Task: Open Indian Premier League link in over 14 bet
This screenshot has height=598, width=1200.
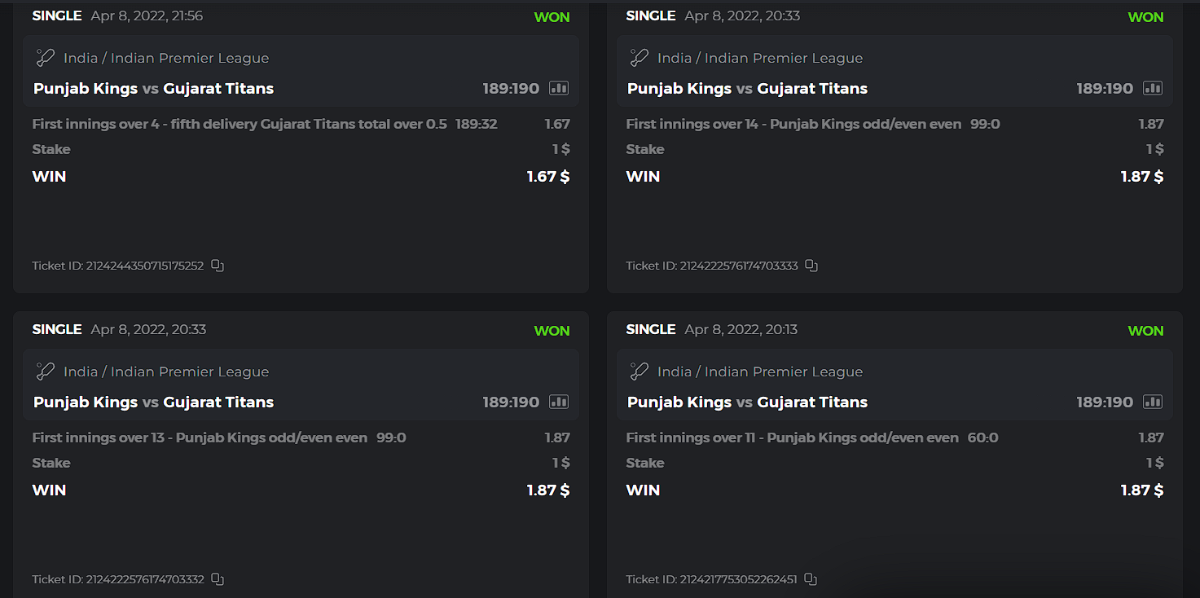Action: click(x=784, y=58)
